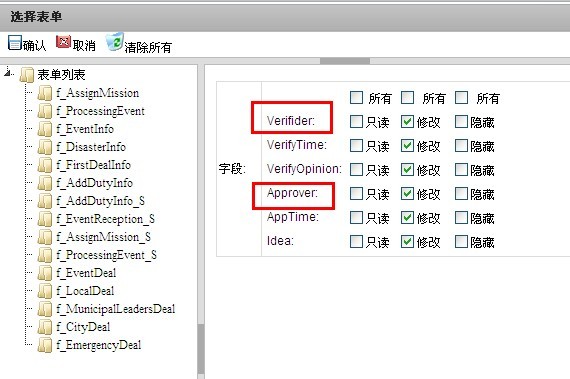
Task: Tick 只读 for VerifyTime field
Action: 356,146
